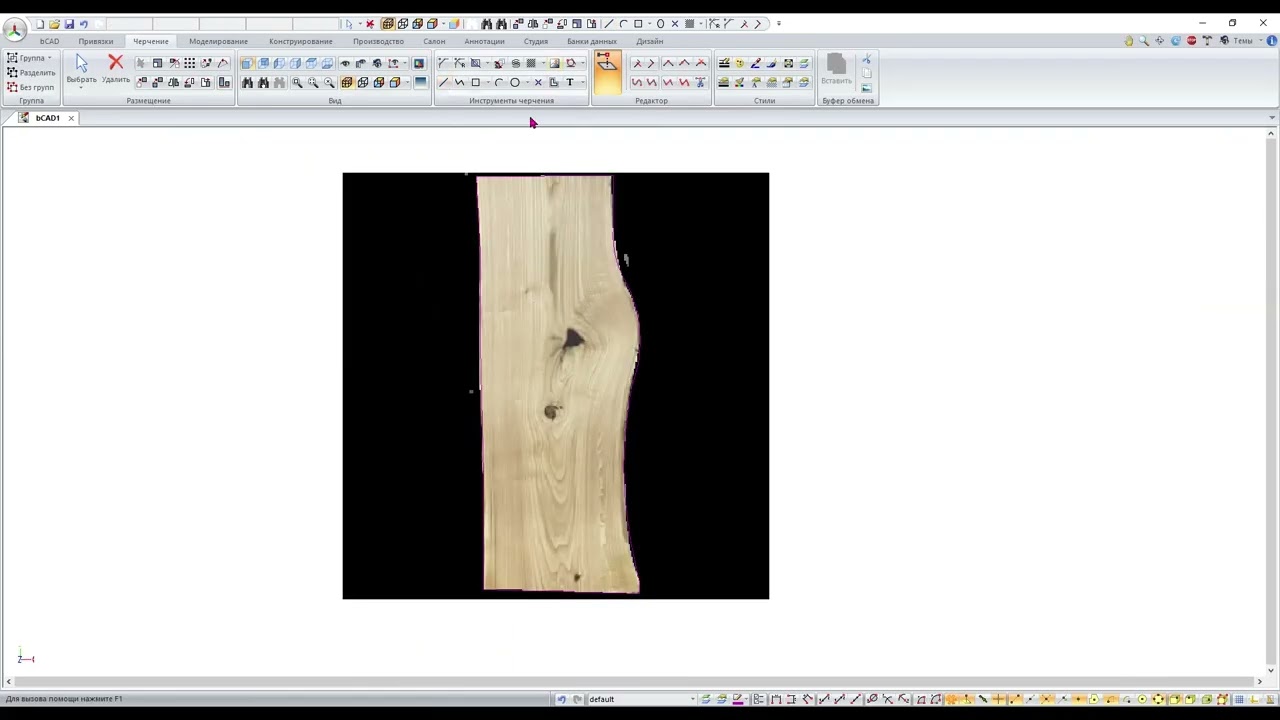Viewport: 1280px width, 720px height.
Task: Open file using the folder icon
Action: coord(54,24)
